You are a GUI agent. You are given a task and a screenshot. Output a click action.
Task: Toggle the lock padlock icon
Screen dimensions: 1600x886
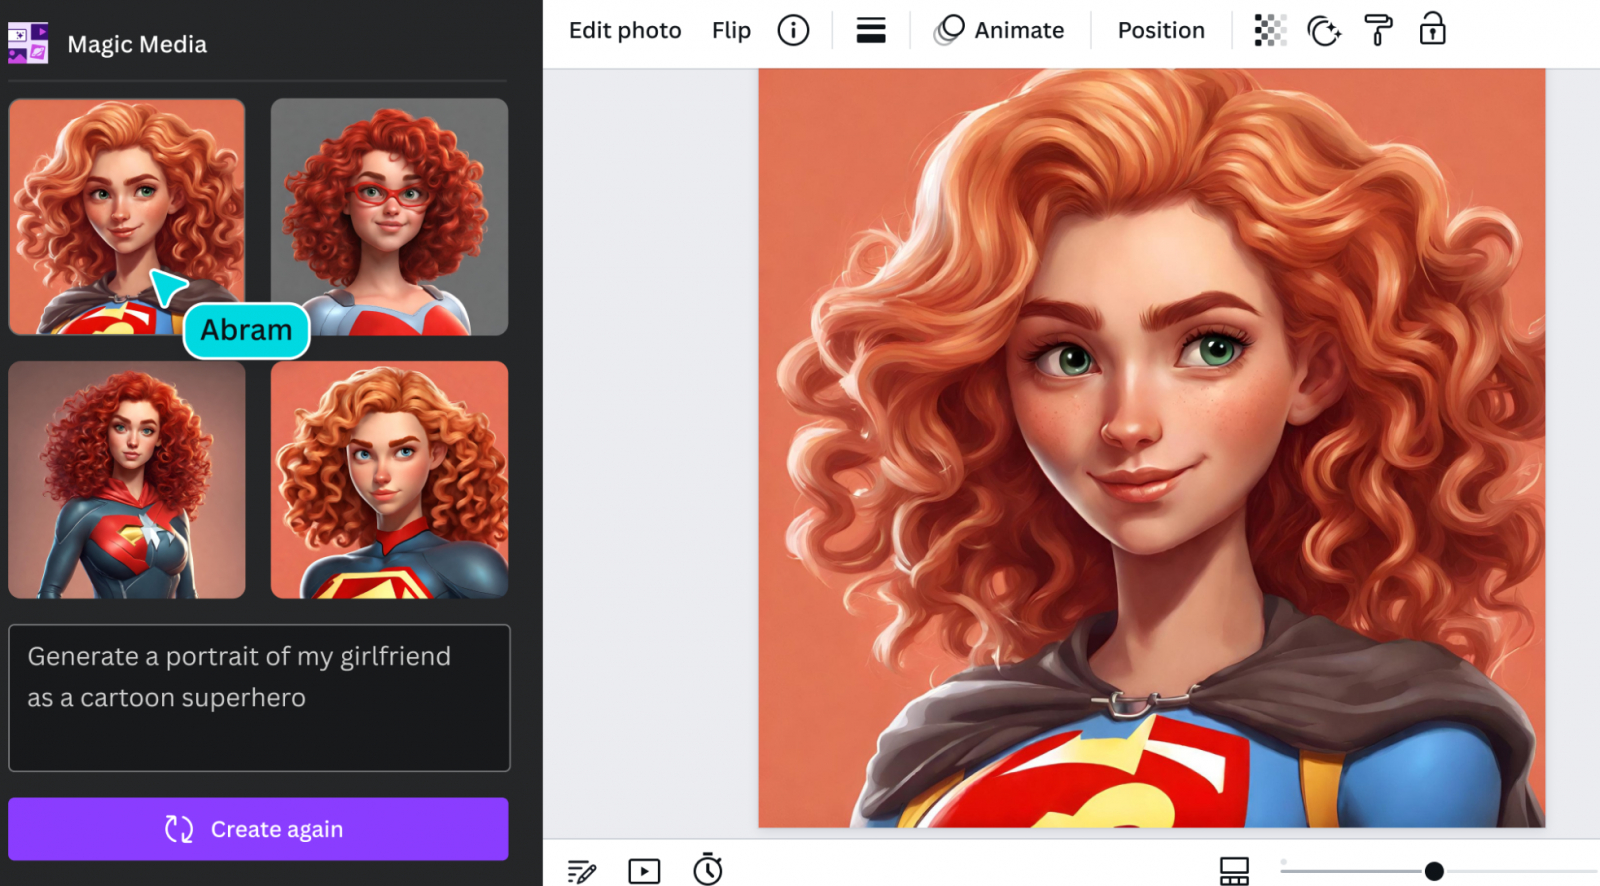click(1433, 29)
